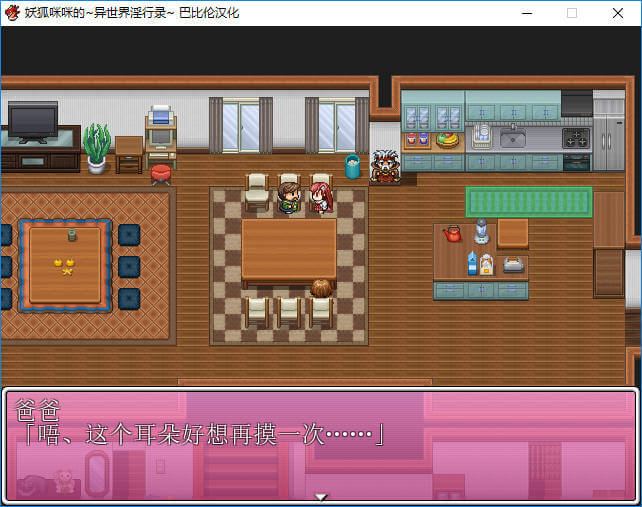This screenshot has height=507, width=642.
Task: Select the brown-haired character seated below table
Action: pyautogui.click(x=321, y=292)
